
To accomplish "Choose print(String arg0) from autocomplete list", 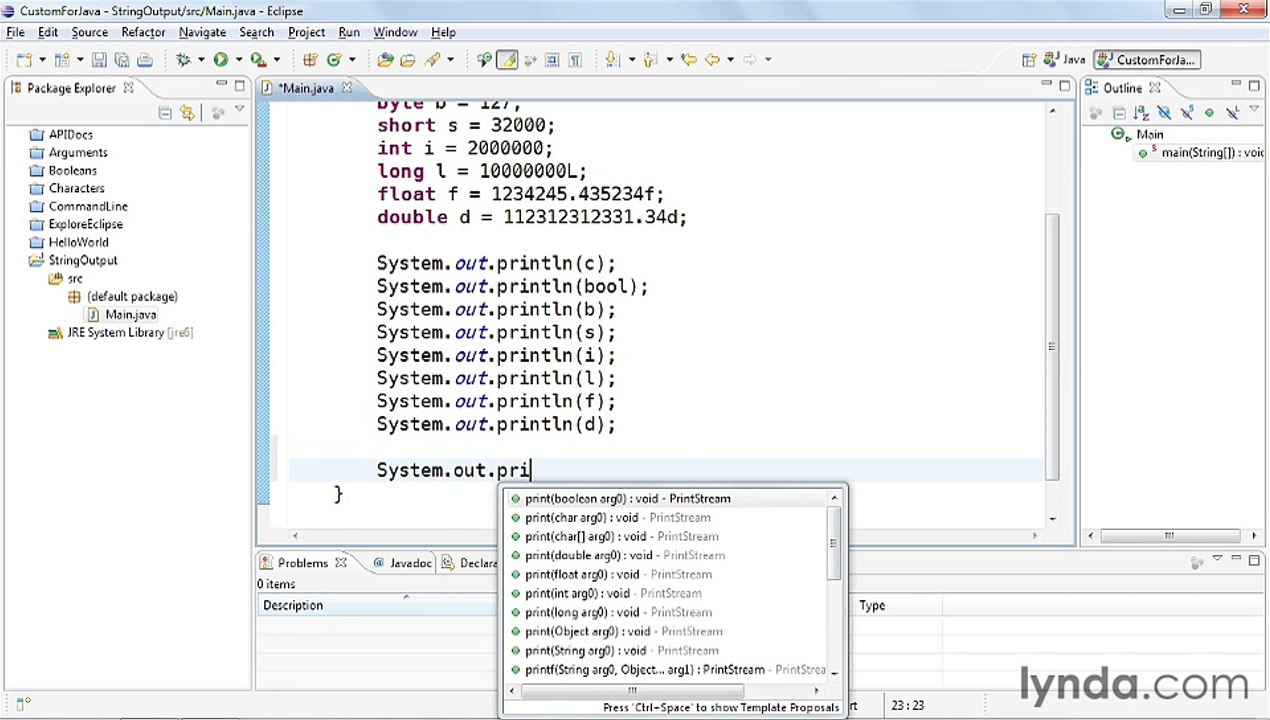I will [670, 650].
